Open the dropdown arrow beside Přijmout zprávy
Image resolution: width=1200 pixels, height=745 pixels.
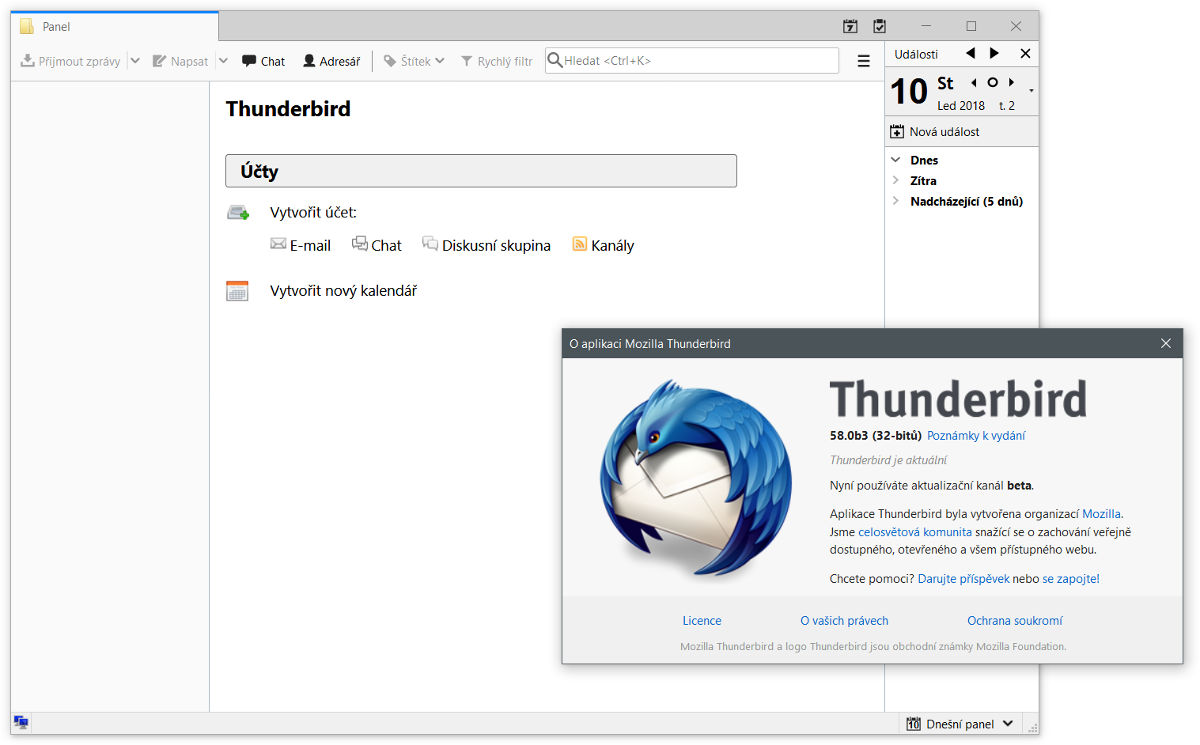(134, 61)
